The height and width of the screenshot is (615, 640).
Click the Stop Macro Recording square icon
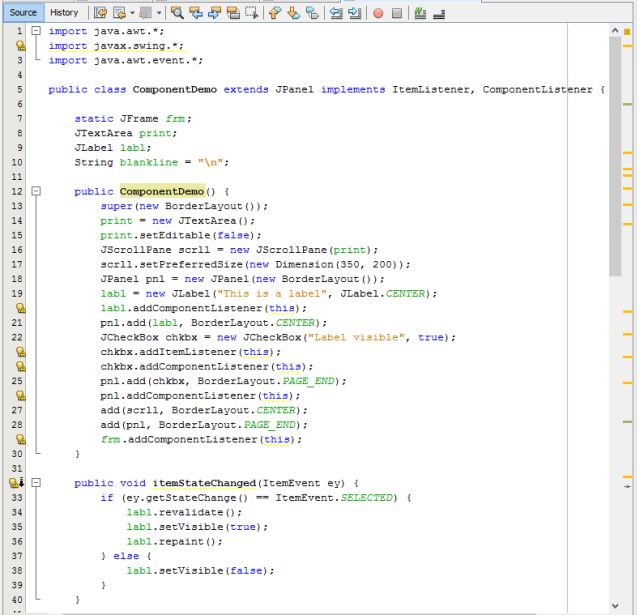pos(397,13)
